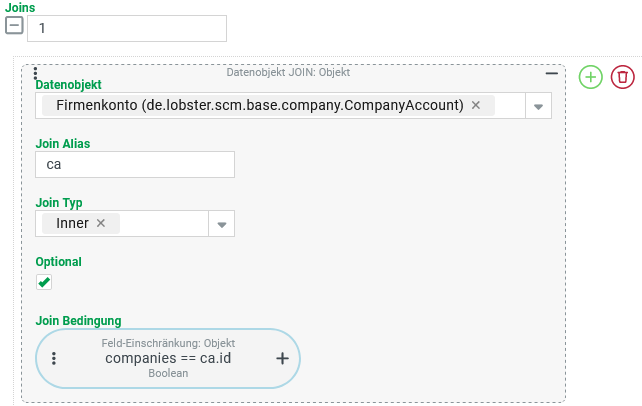
Task: Click the Joins count field showing 1
Action: click(x=127, y=28)
